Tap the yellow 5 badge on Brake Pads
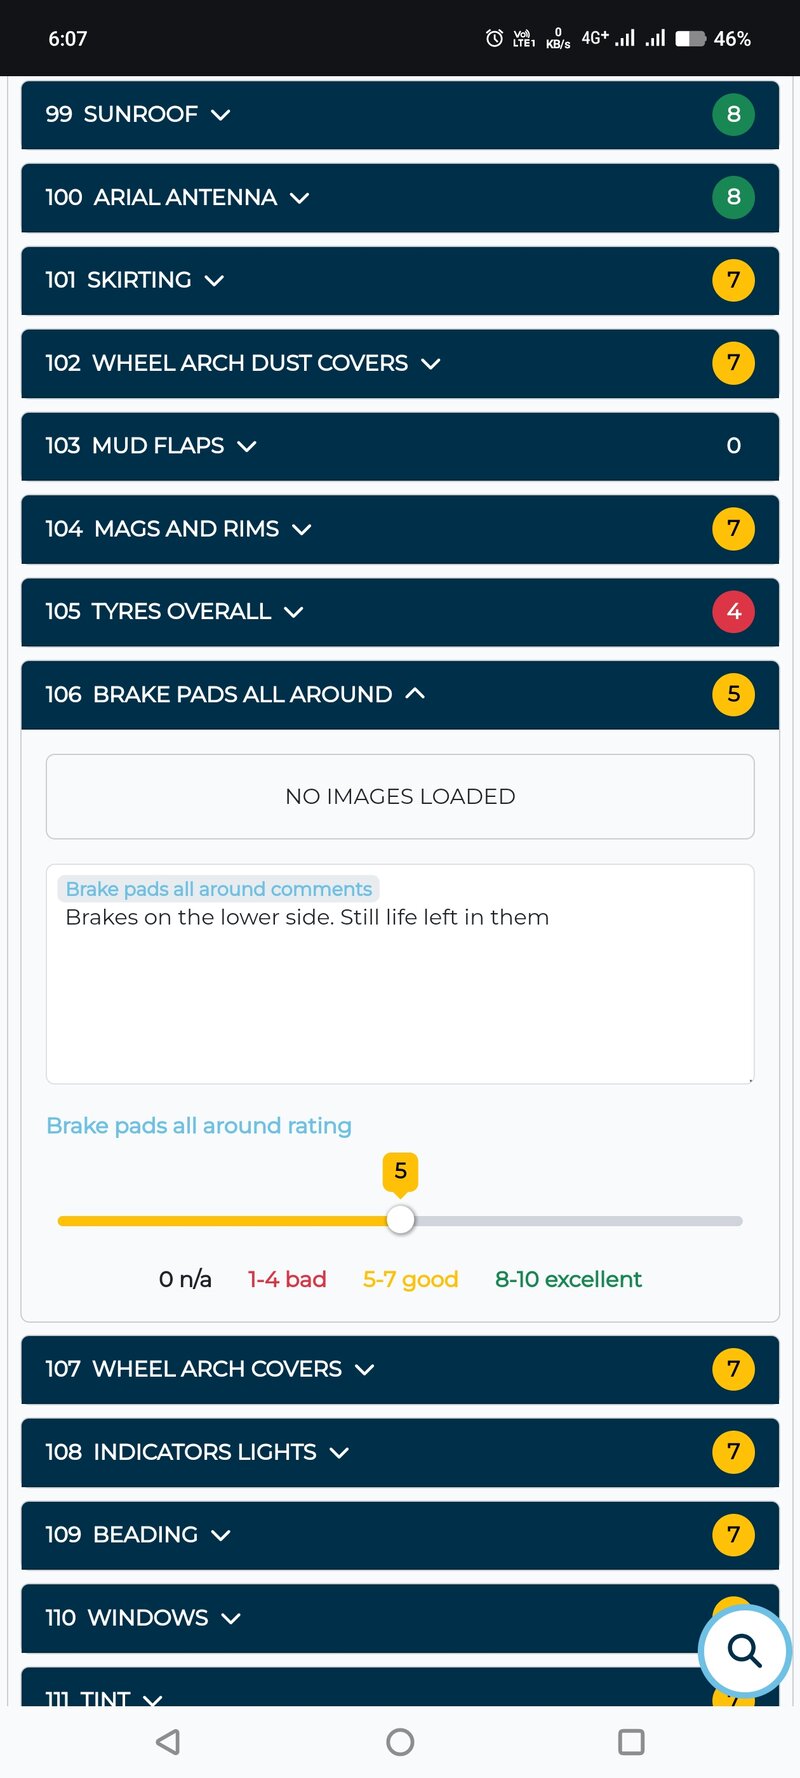Viewport: 800px width, 1778px height. [733, 694]
